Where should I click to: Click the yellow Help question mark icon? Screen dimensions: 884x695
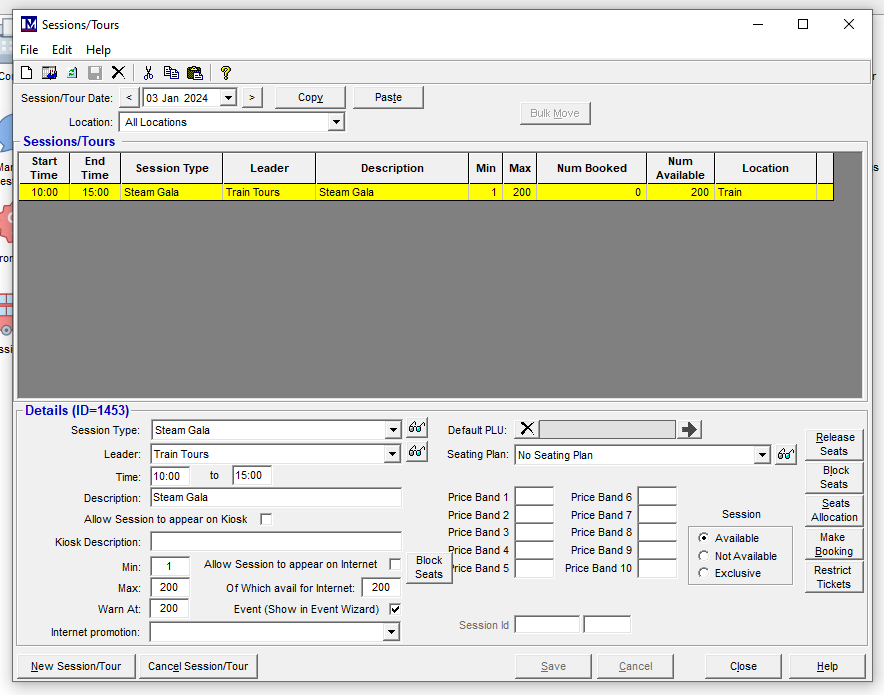pyautogui.click(x=226, y=73)
